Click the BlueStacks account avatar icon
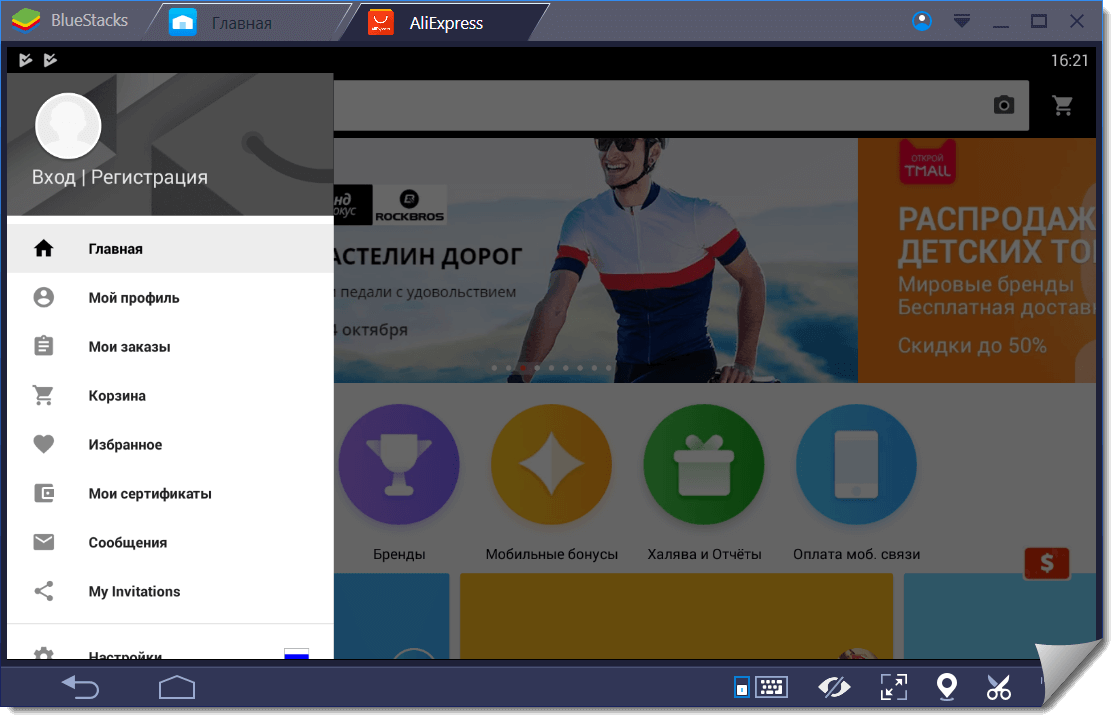Image resolution: width=1118 pixels, height=722 pixels. [922, 21]
